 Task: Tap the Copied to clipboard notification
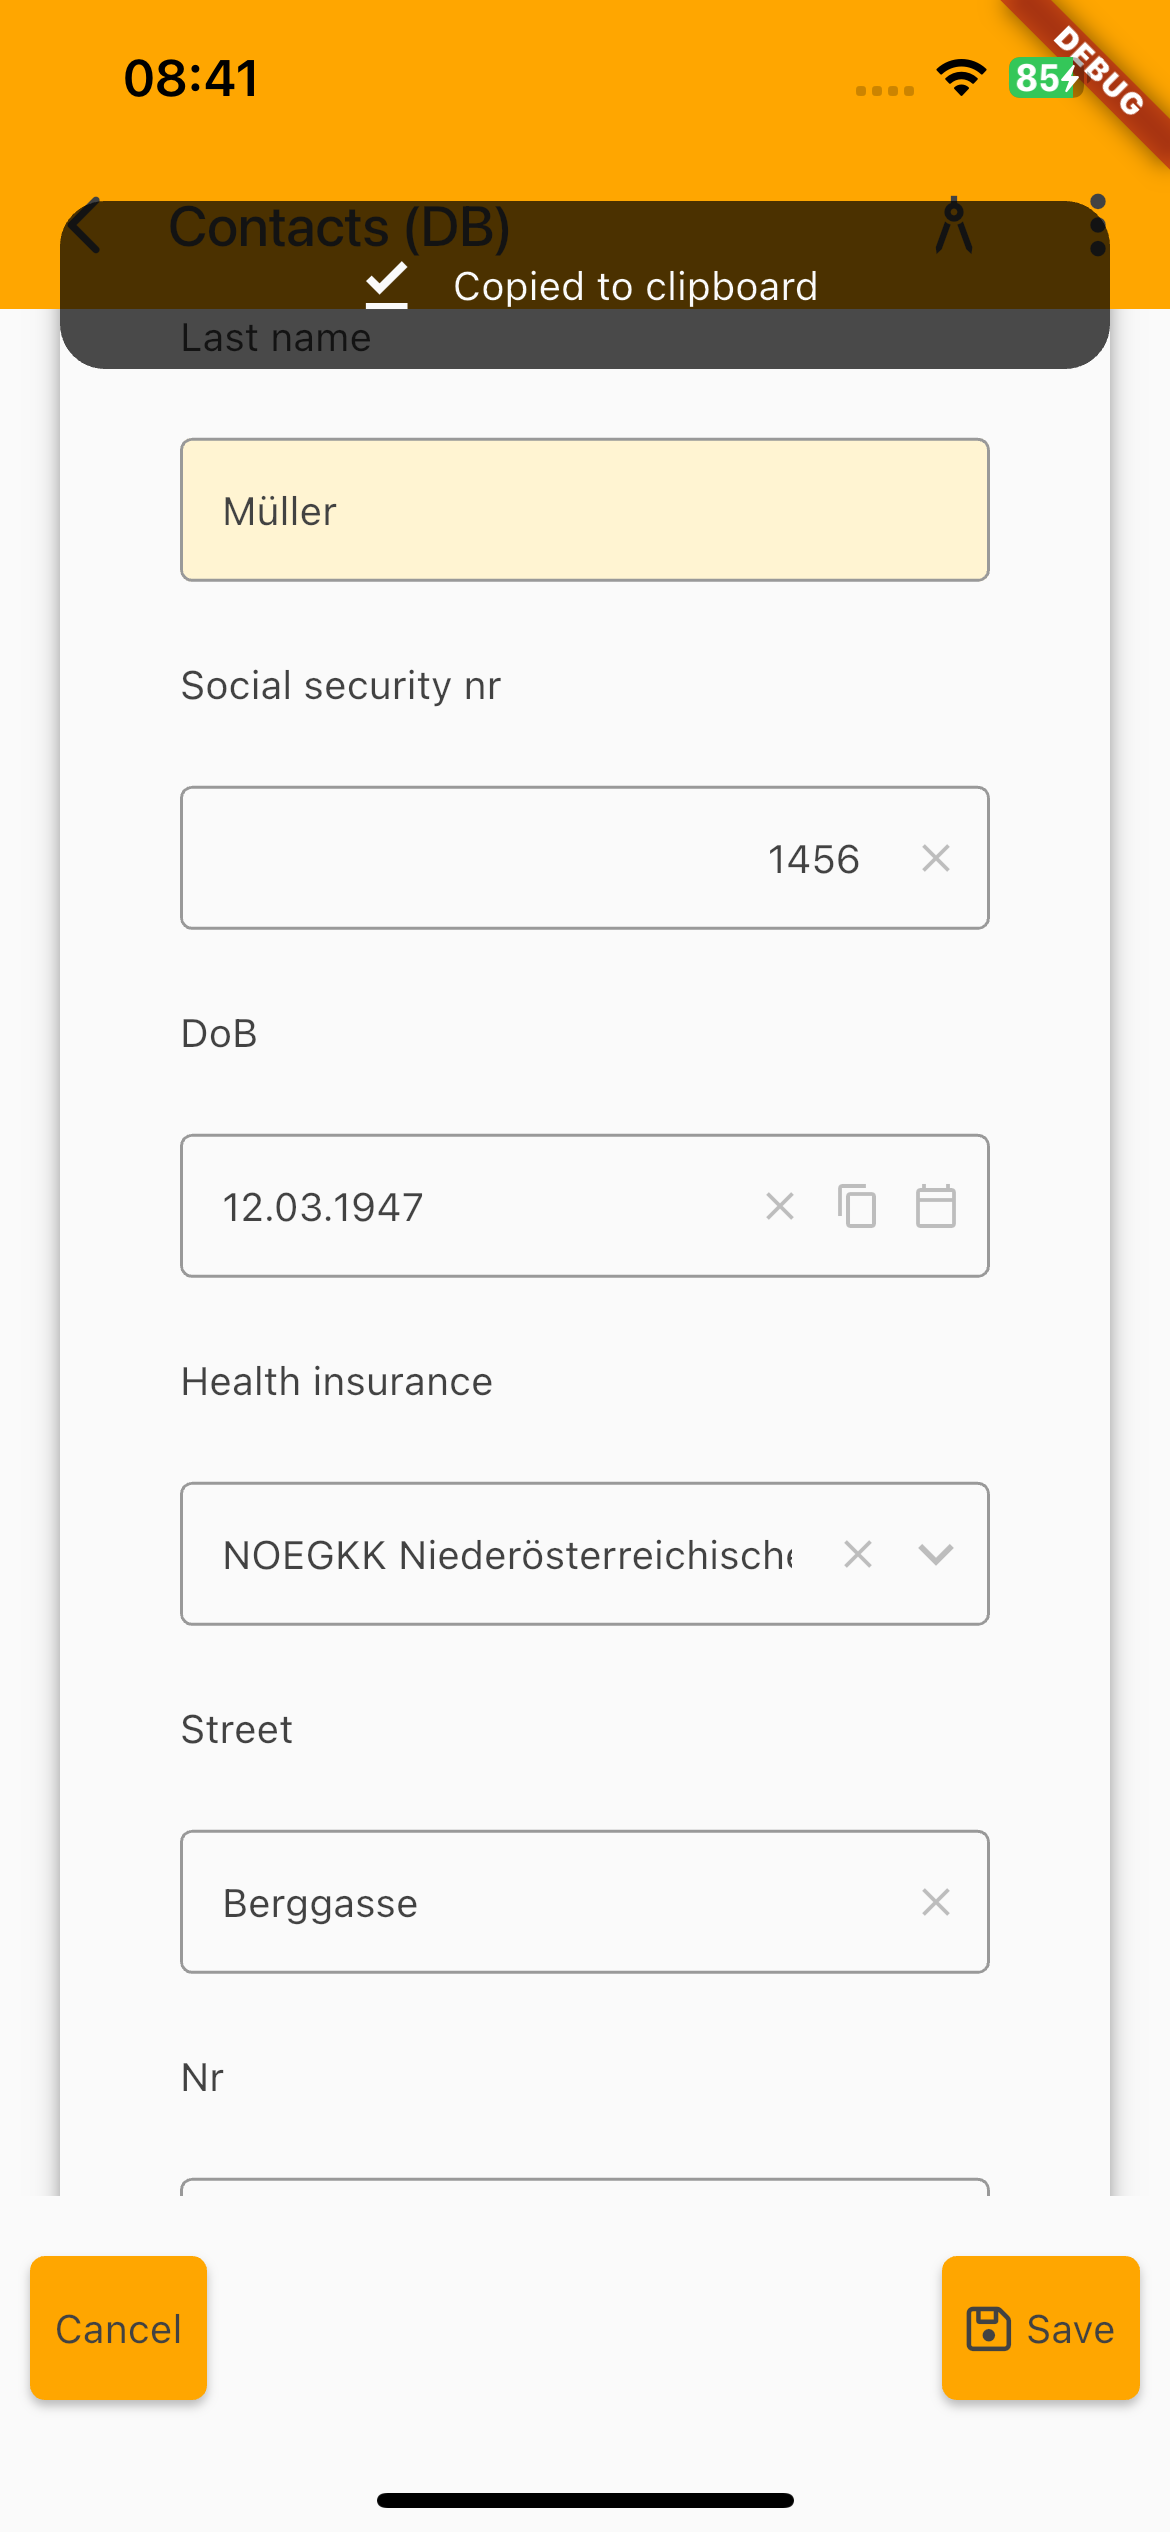pyautogui.click(x=636, y=287)
